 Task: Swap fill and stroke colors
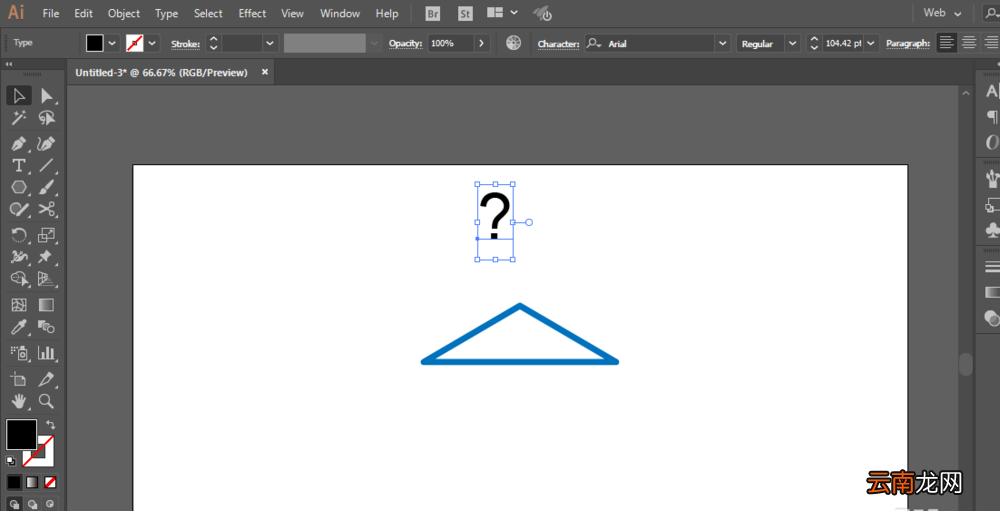pyautogui.click(x=50, y=424)
